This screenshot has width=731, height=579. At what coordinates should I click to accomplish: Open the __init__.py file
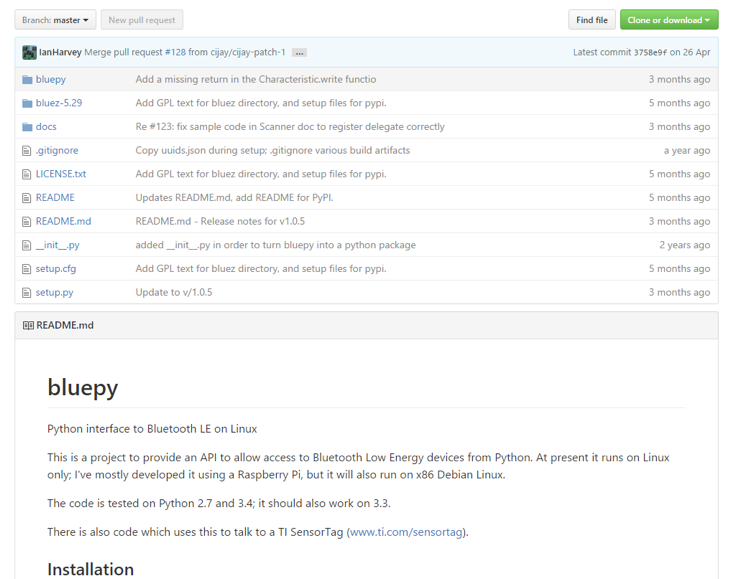[57, 245]
